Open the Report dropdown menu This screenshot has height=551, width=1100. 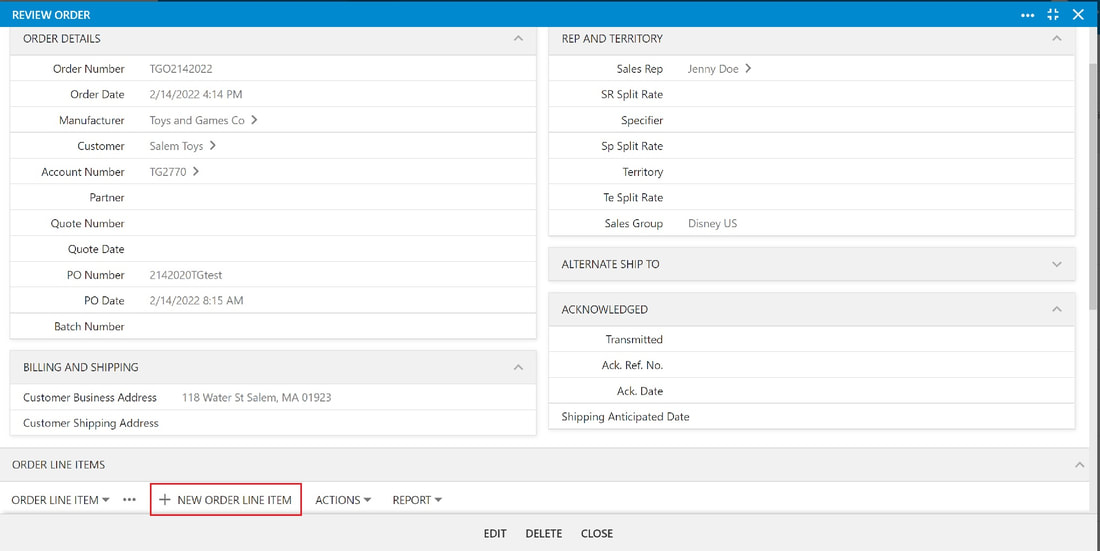pos(417,500)
